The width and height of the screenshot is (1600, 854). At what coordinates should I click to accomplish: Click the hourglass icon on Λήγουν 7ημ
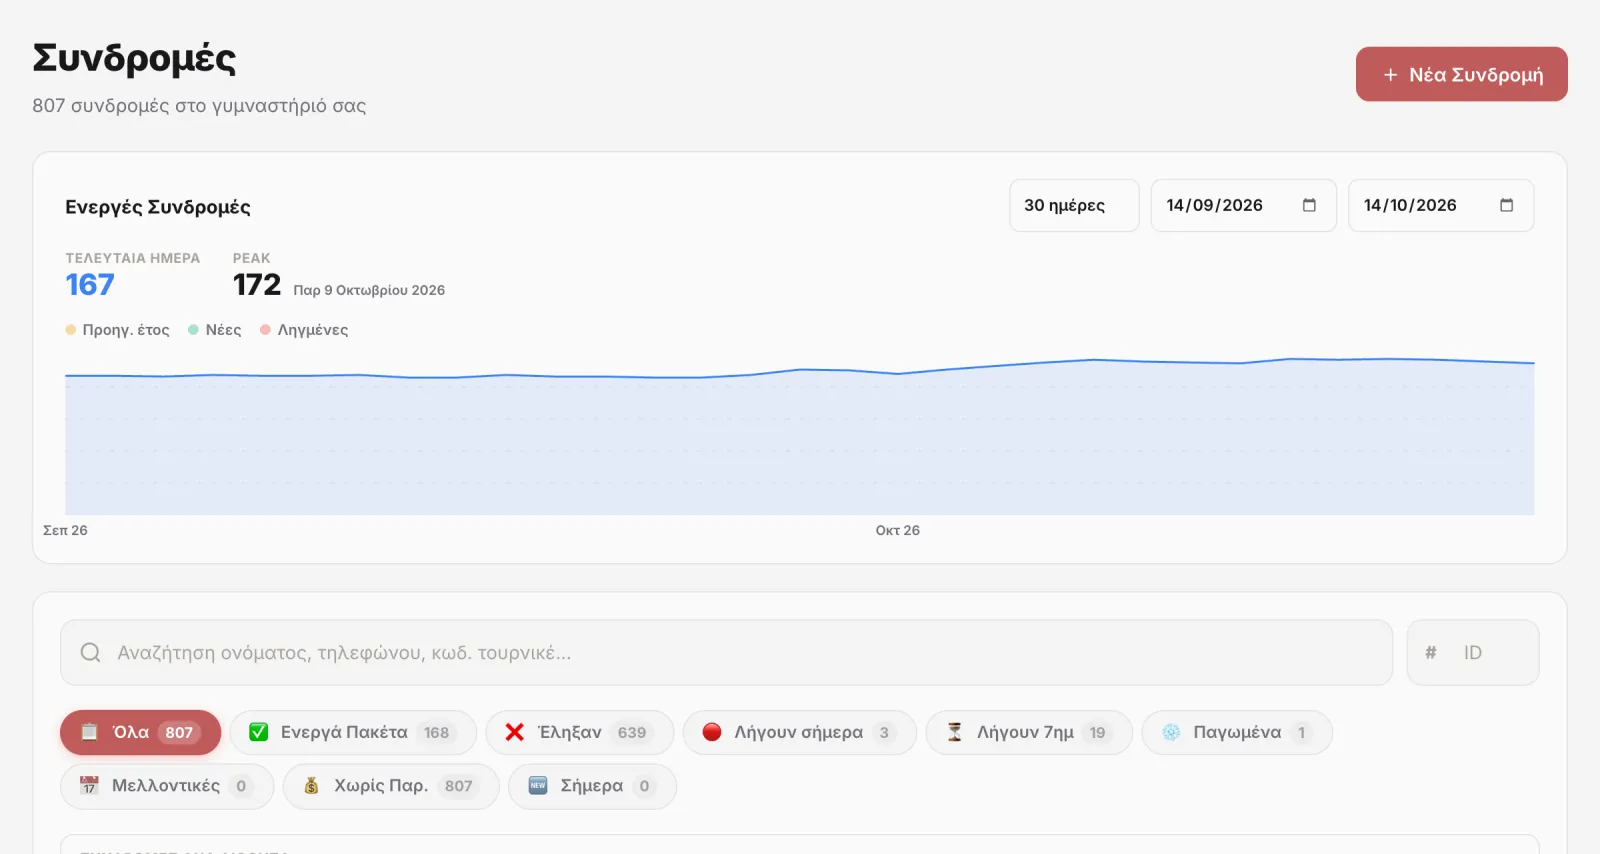pyautogui.click(x=955, y=732)
